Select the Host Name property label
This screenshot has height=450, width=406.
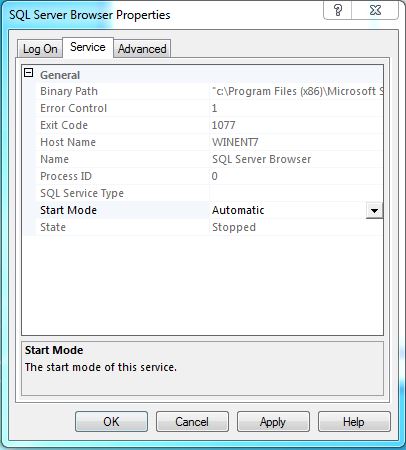pos(68,142)
